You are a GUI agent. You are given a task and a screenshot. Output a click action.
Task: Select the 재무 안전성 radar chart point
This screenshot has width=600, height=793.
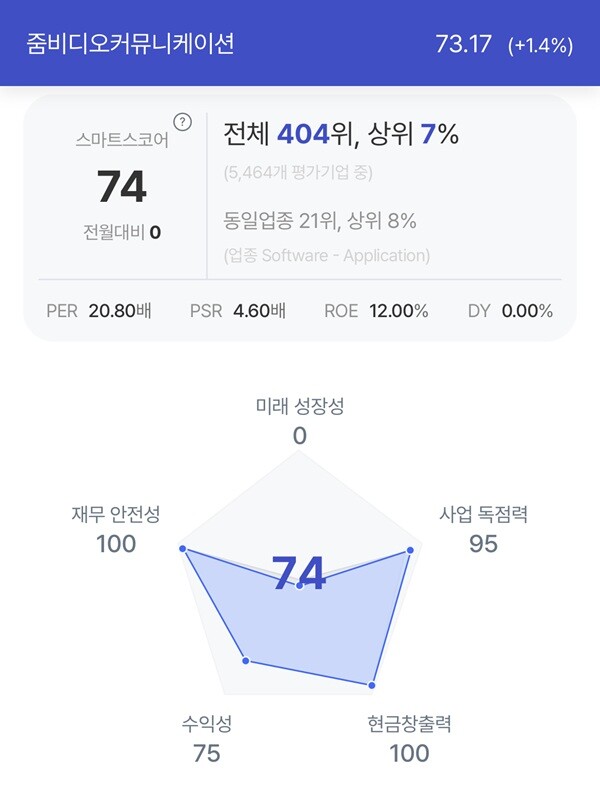point(183,549)
